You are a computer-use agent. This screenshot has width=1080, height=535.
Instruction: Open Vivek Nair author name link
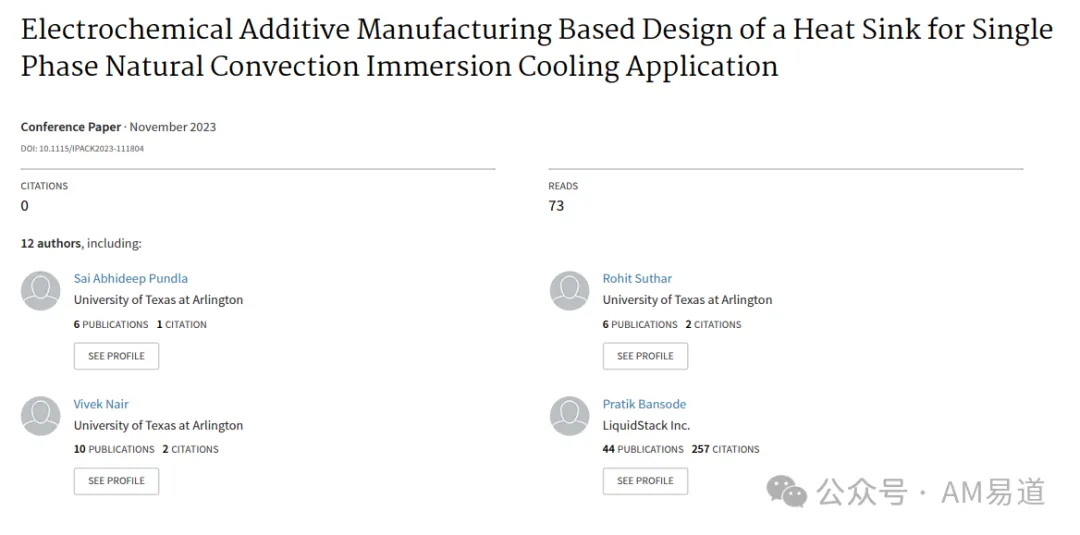101,404
